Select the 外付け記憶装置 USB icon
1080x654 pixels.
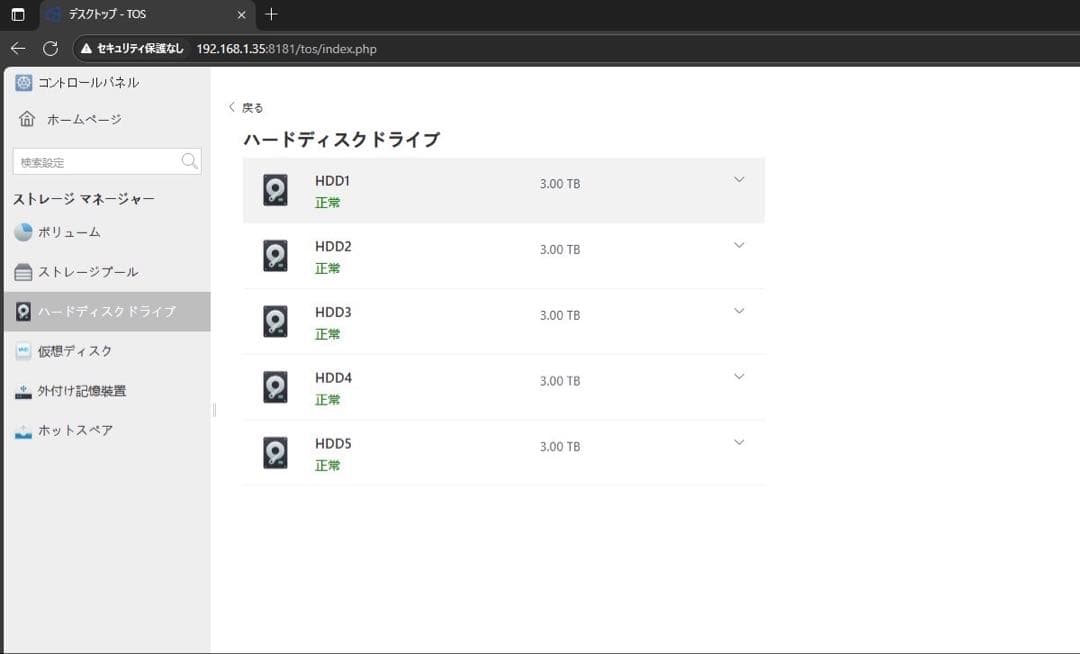click(22, 390)
